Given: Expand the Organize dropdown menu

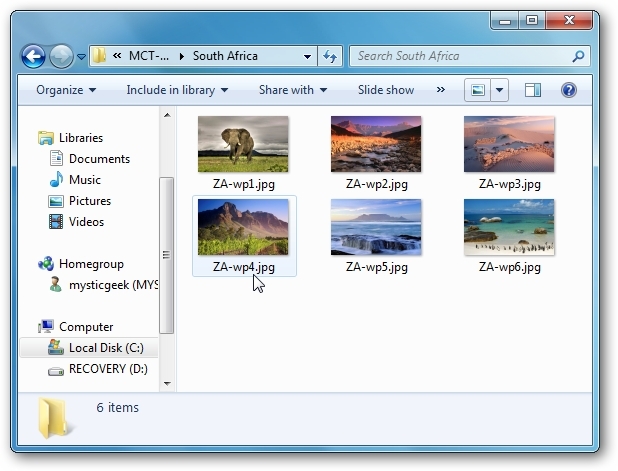Looking at the screenshot, I should pyautogui.click(x=66, y=90).
